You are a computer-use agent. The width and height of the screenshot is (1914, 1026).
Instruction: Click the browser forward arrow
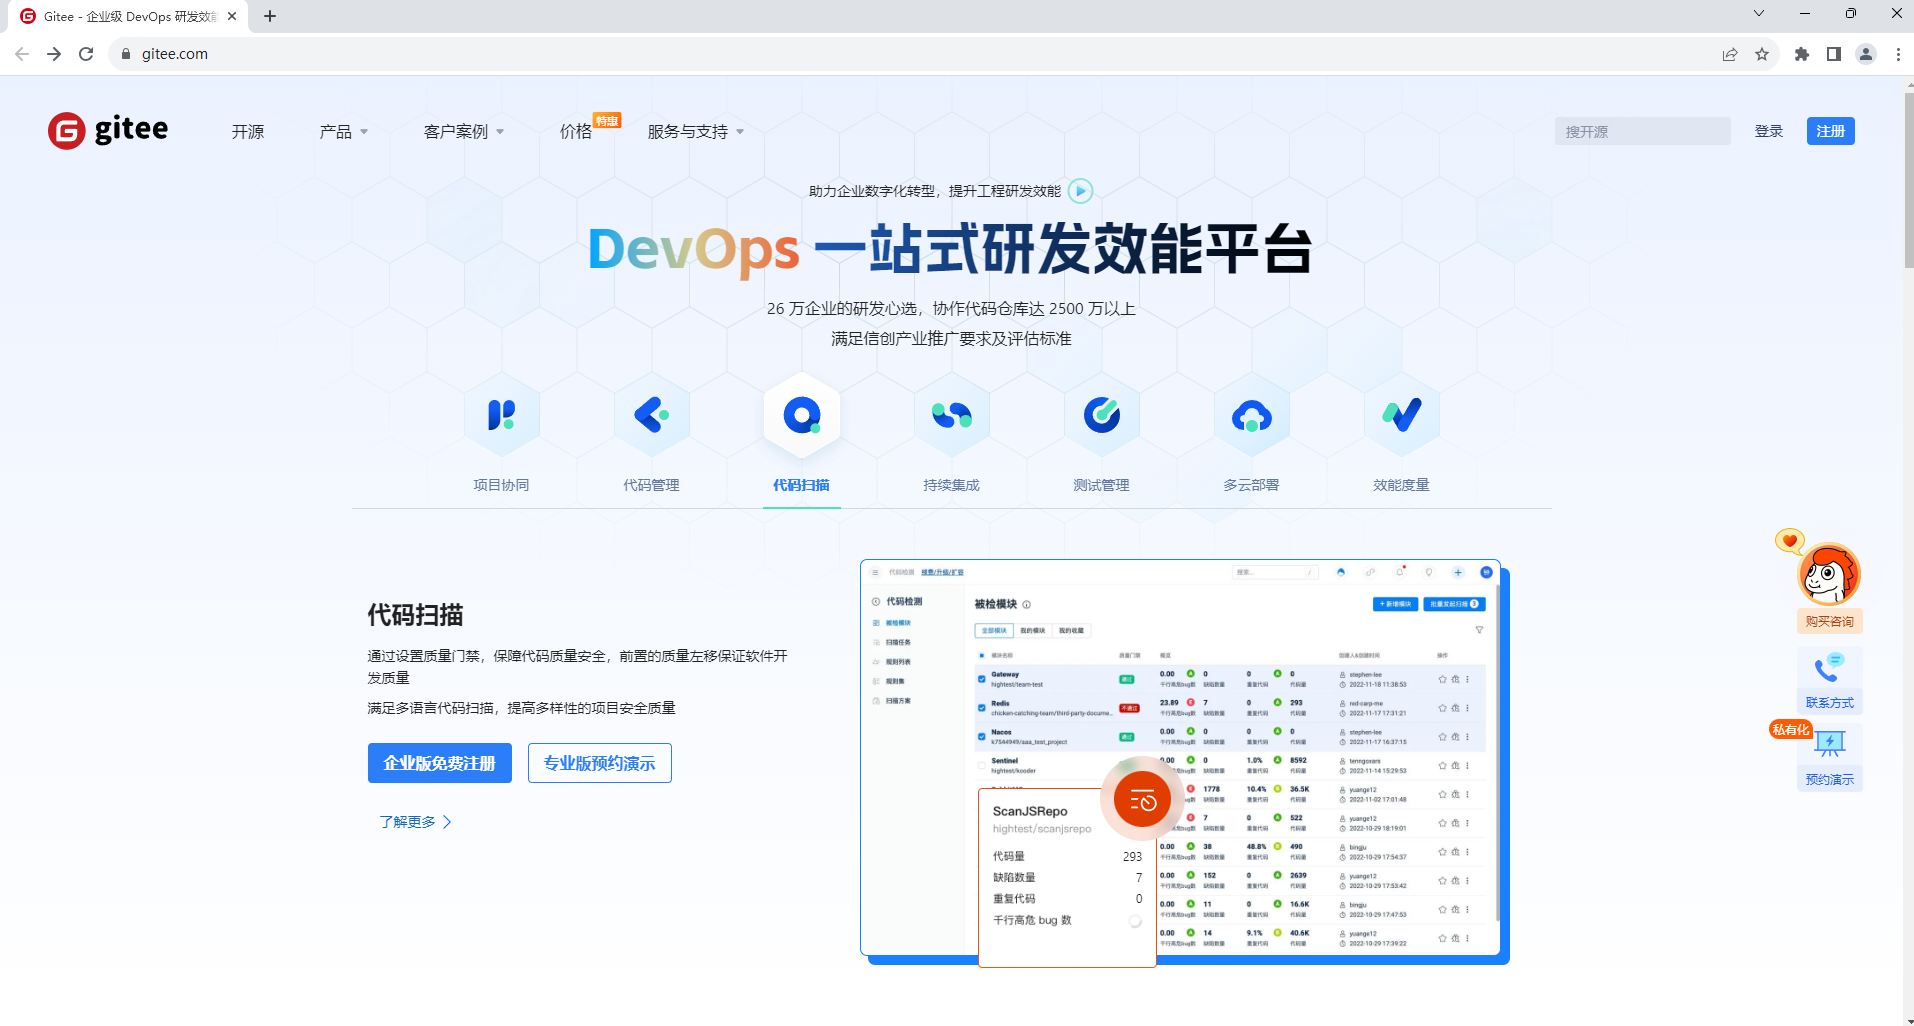54,54
